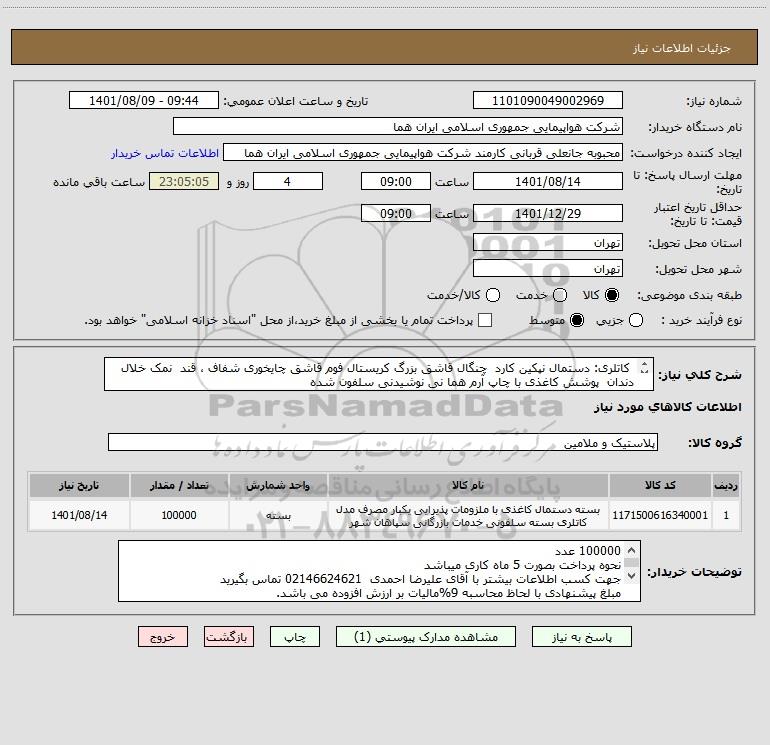Click buyer notes scrollbar down arrow
Image resolution: width=770 pixels, height=745 pixels.
tap(632, 575)
